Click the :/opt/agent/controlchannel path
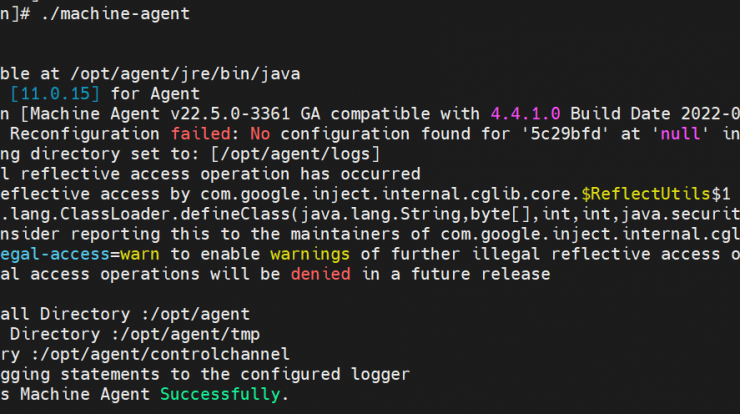The image size is (740, 414). pos(160,355)
